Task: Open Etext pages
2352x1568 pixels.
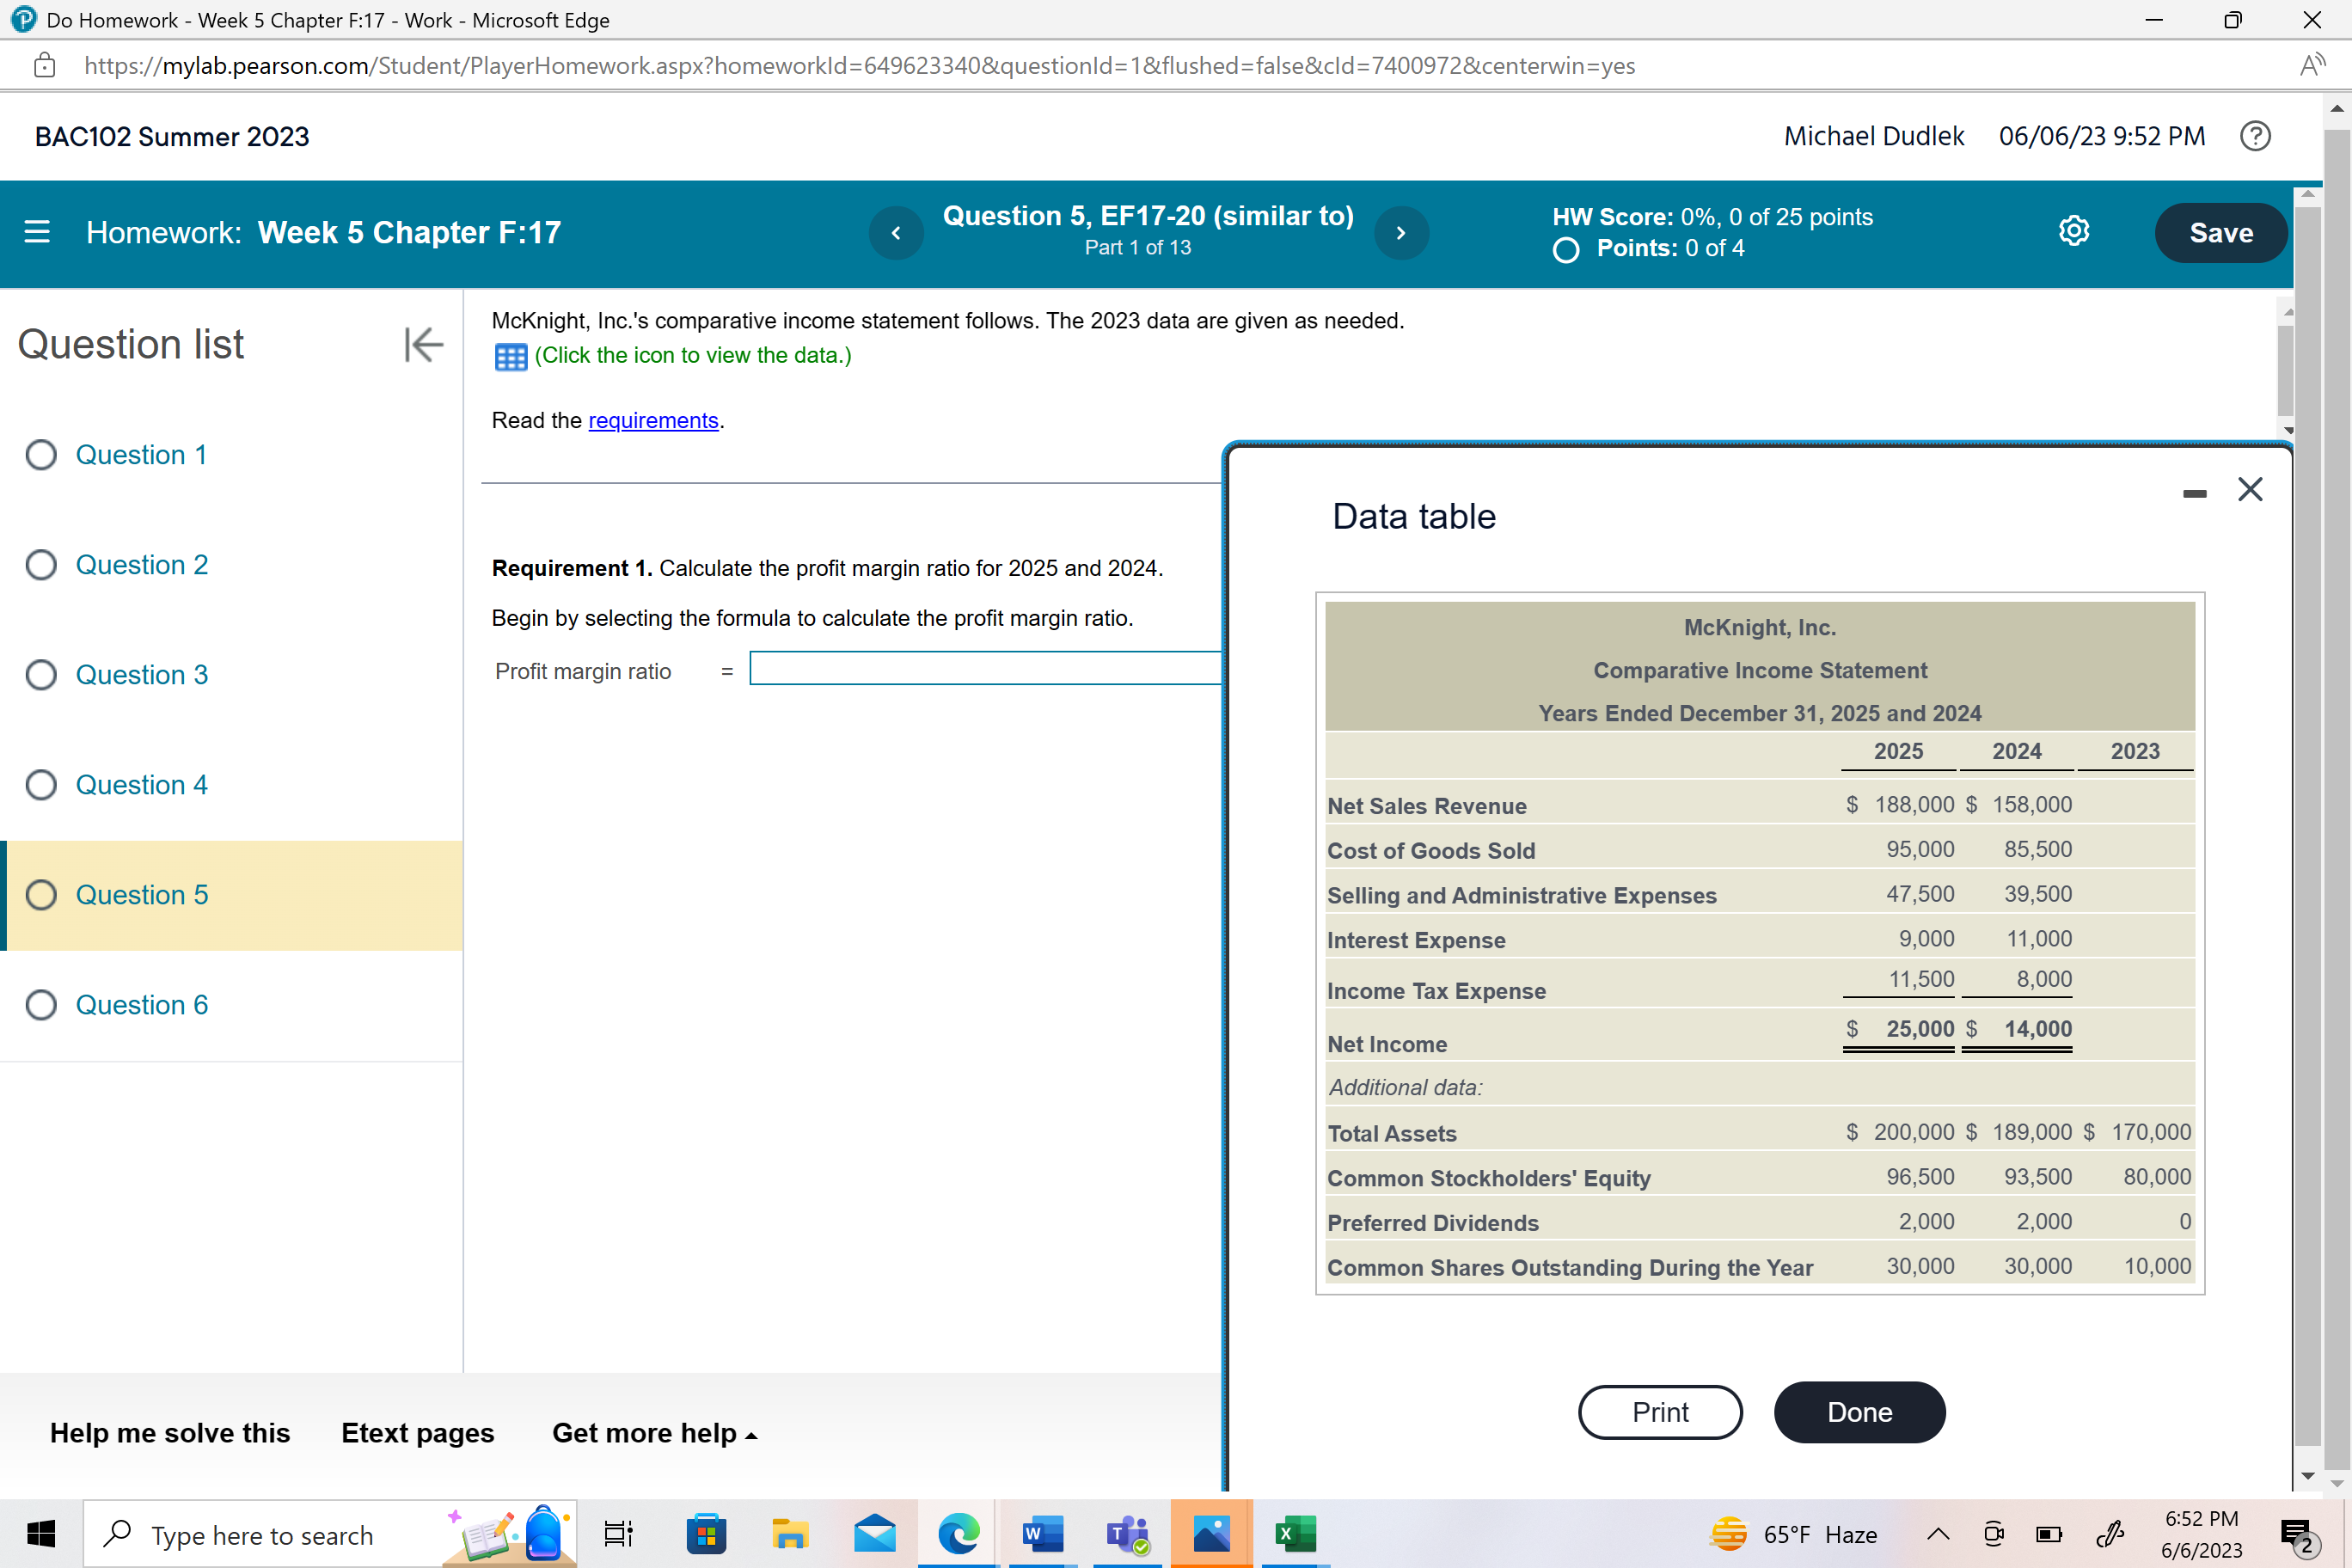Action: (x=417, y=1433)
